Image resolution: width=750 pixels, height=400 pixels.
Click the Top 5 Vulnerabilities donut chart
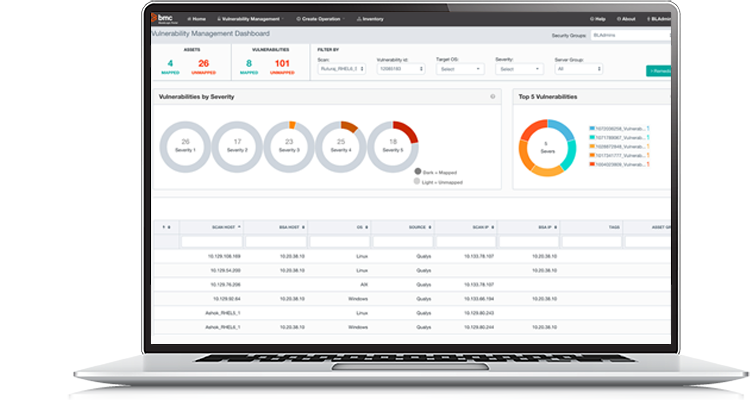pyautogui.click(x=546, y=146)
